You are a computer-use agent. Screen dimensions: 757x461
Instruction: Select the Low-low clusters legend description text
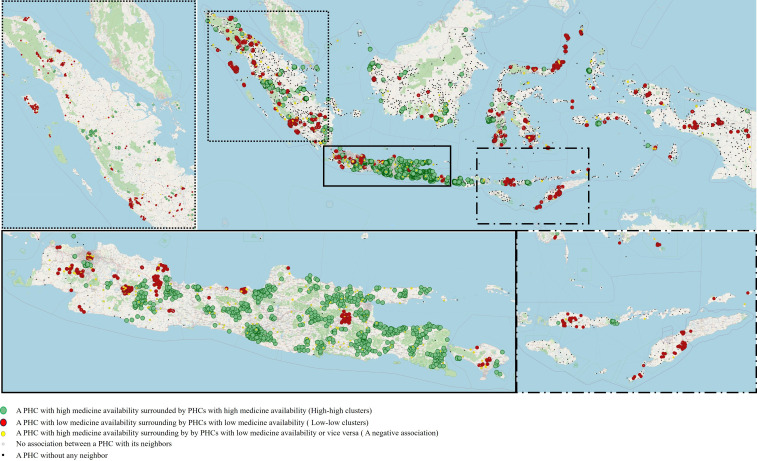pyautogui.click(x=192, y=422)
